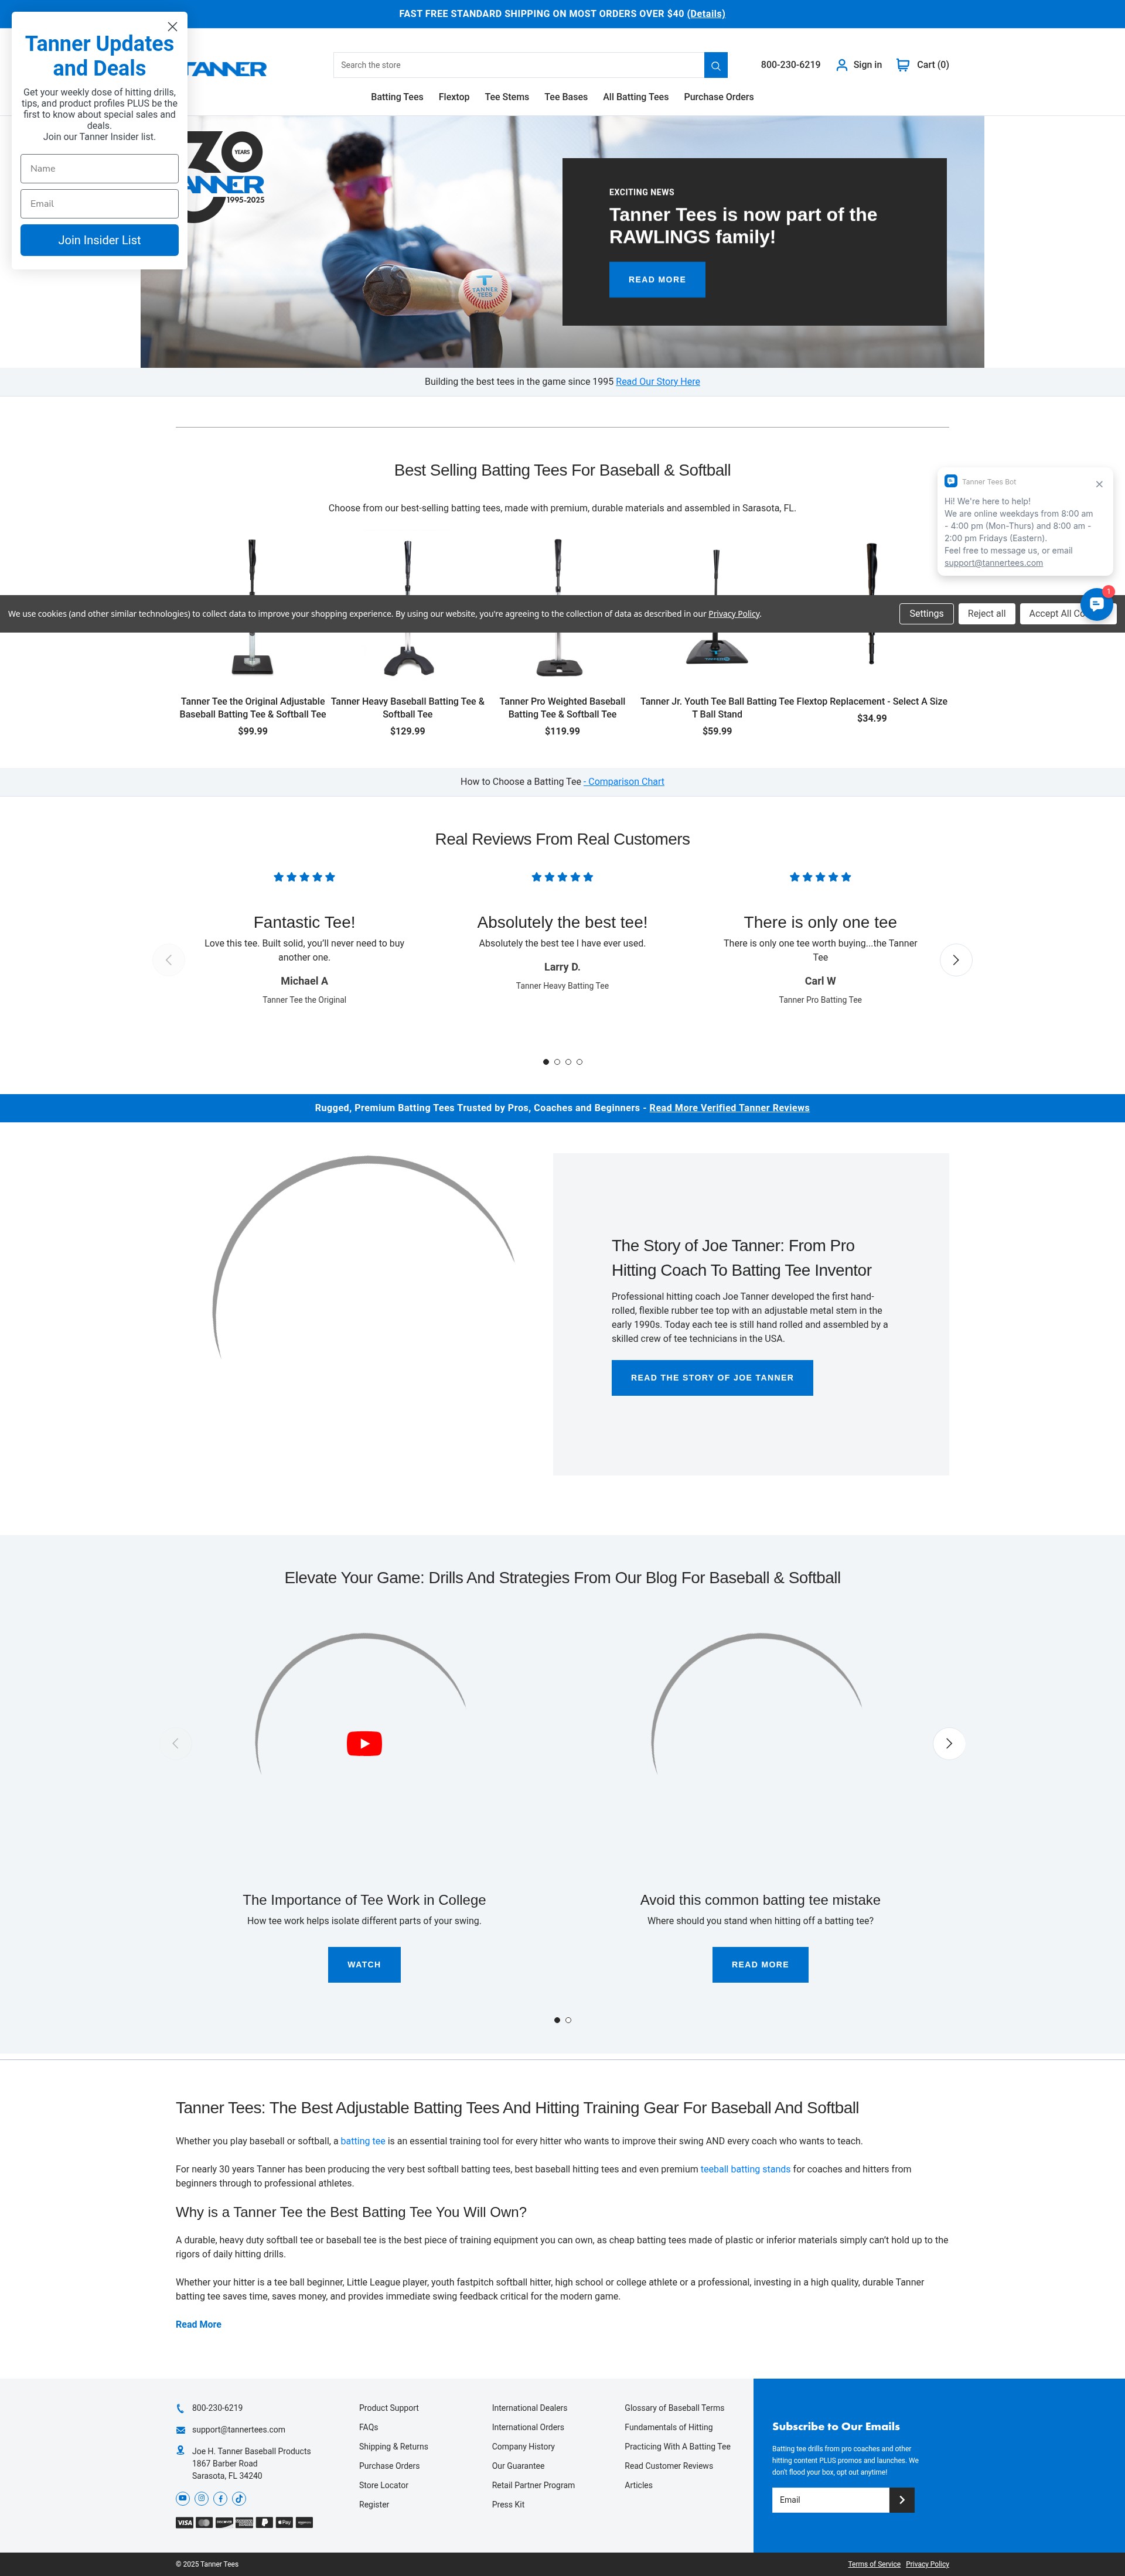Open Tee Stems menu item
This screenshot has height=2576, width=1125.
point(507,97)
